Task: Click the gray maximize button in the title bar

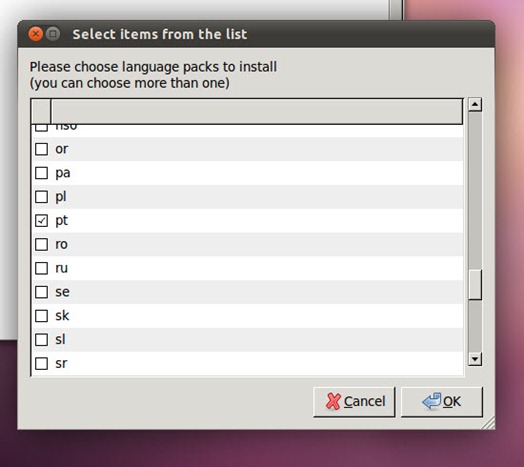Action: [53, 34]
